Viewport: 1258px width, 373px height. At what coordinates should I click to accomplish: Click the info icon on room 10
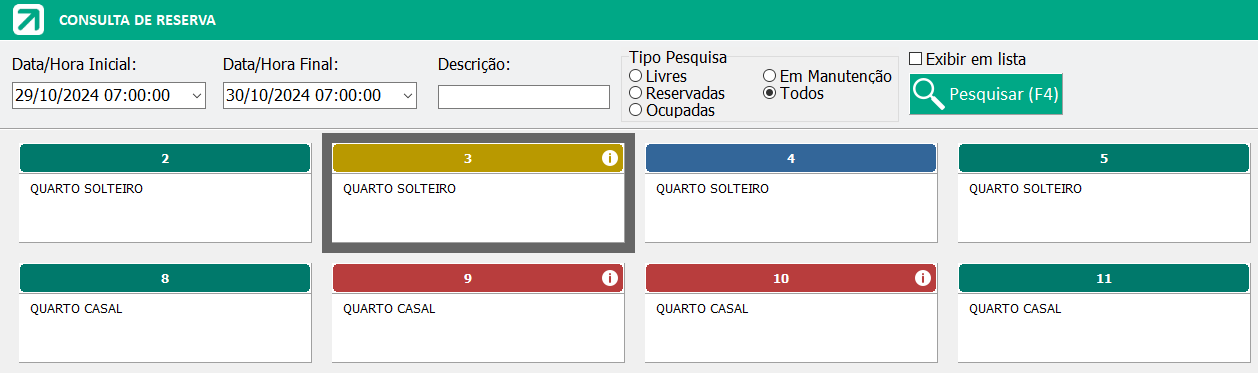click(x=922, y=278)
